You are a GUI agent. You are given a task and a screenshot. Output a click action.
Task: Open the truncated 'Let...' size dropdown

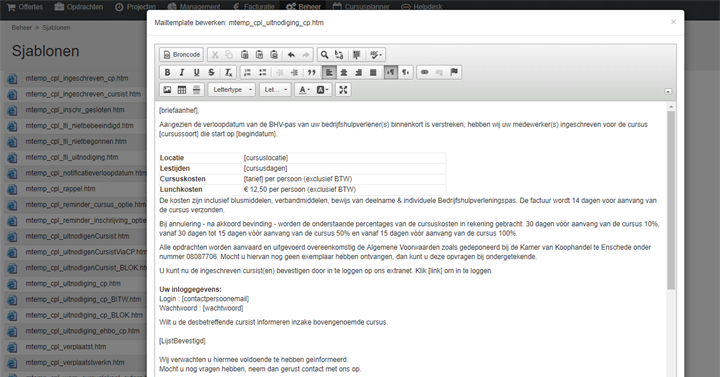[x=275, y=90]
